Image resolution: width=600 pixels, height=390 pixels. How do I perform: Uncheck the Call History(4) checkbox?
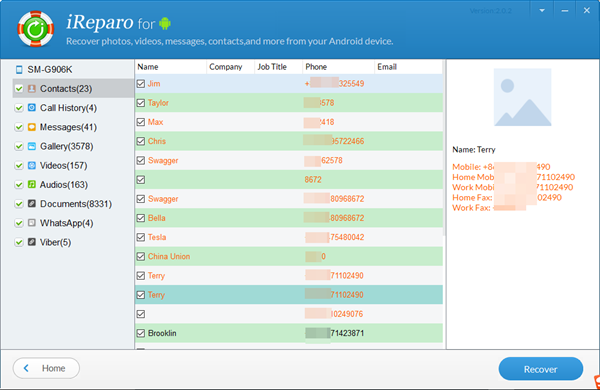[19, 108]
